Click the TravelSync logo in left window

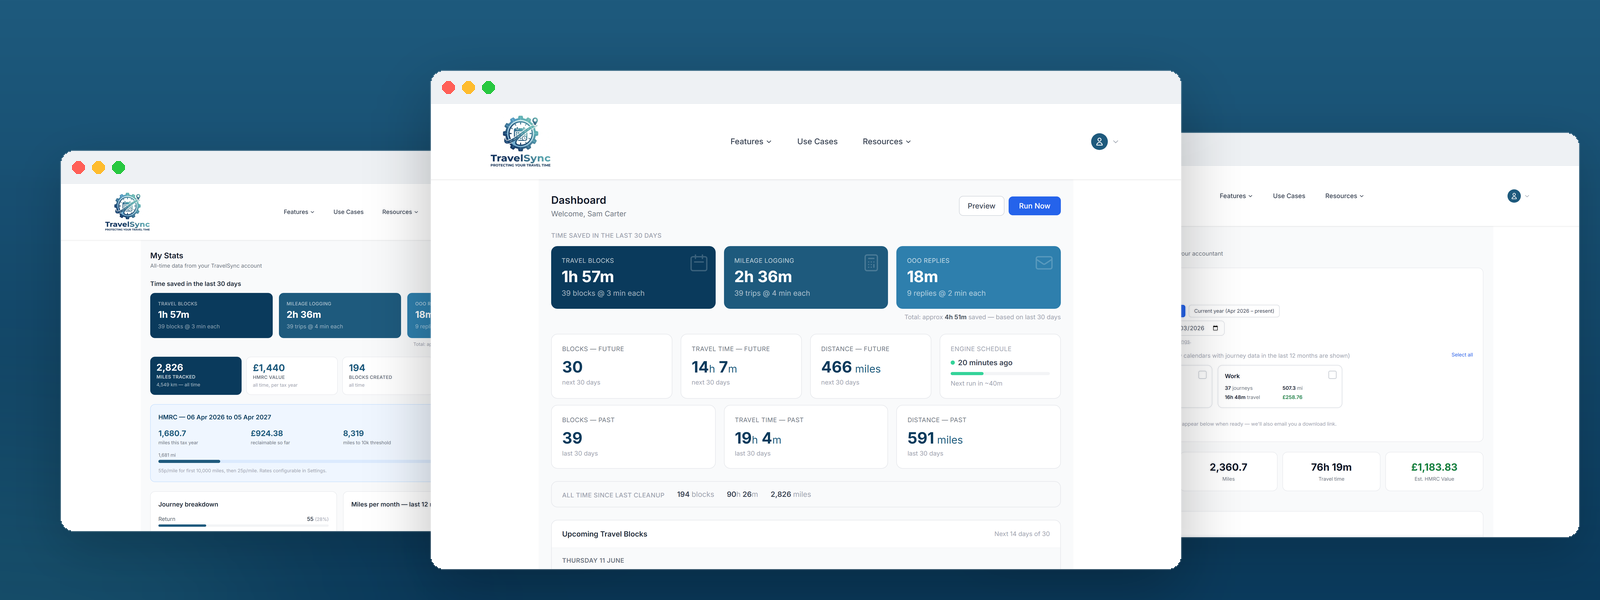[x=127, y=212]
